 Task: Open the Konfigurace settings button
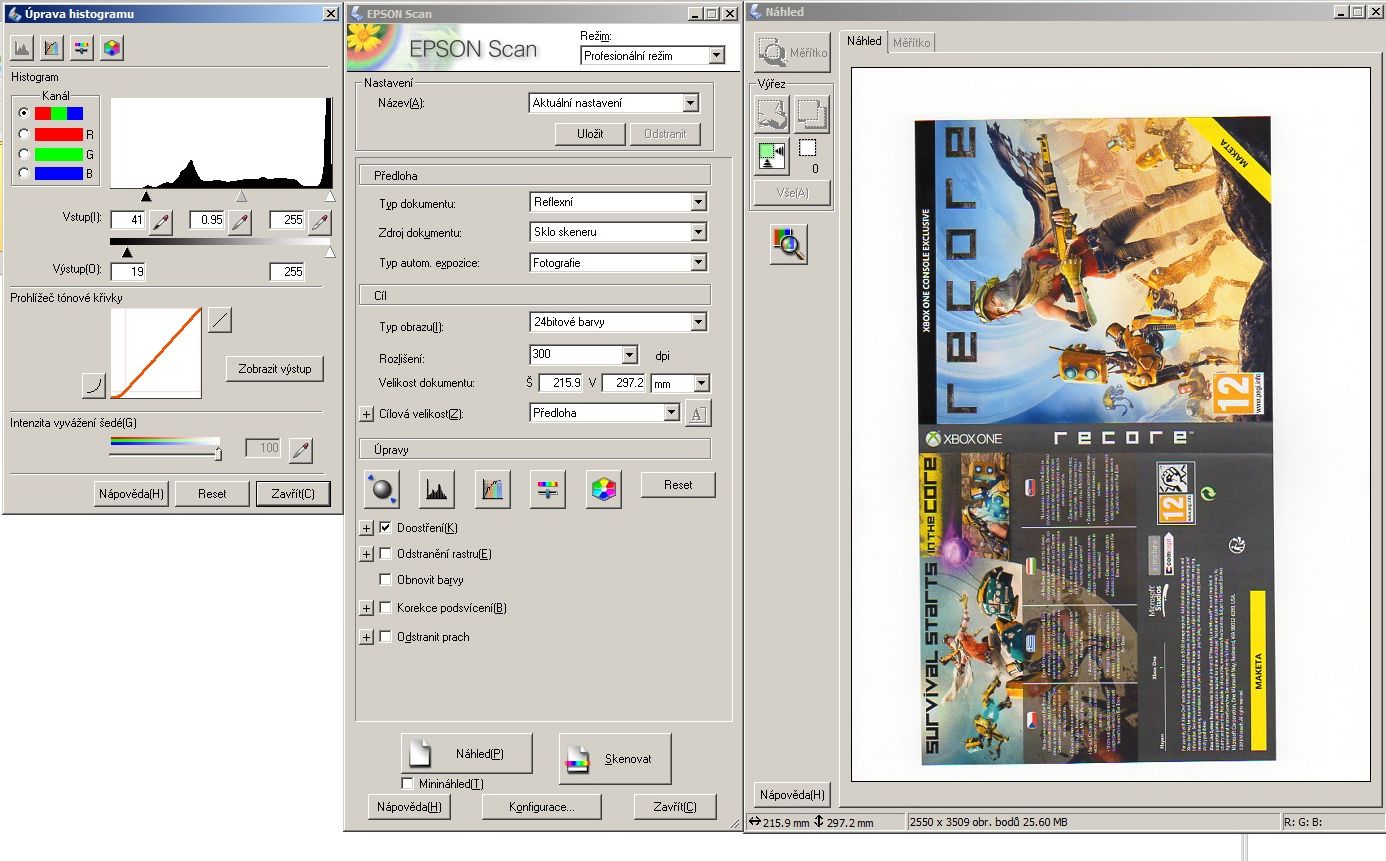[x=541, y=807]
